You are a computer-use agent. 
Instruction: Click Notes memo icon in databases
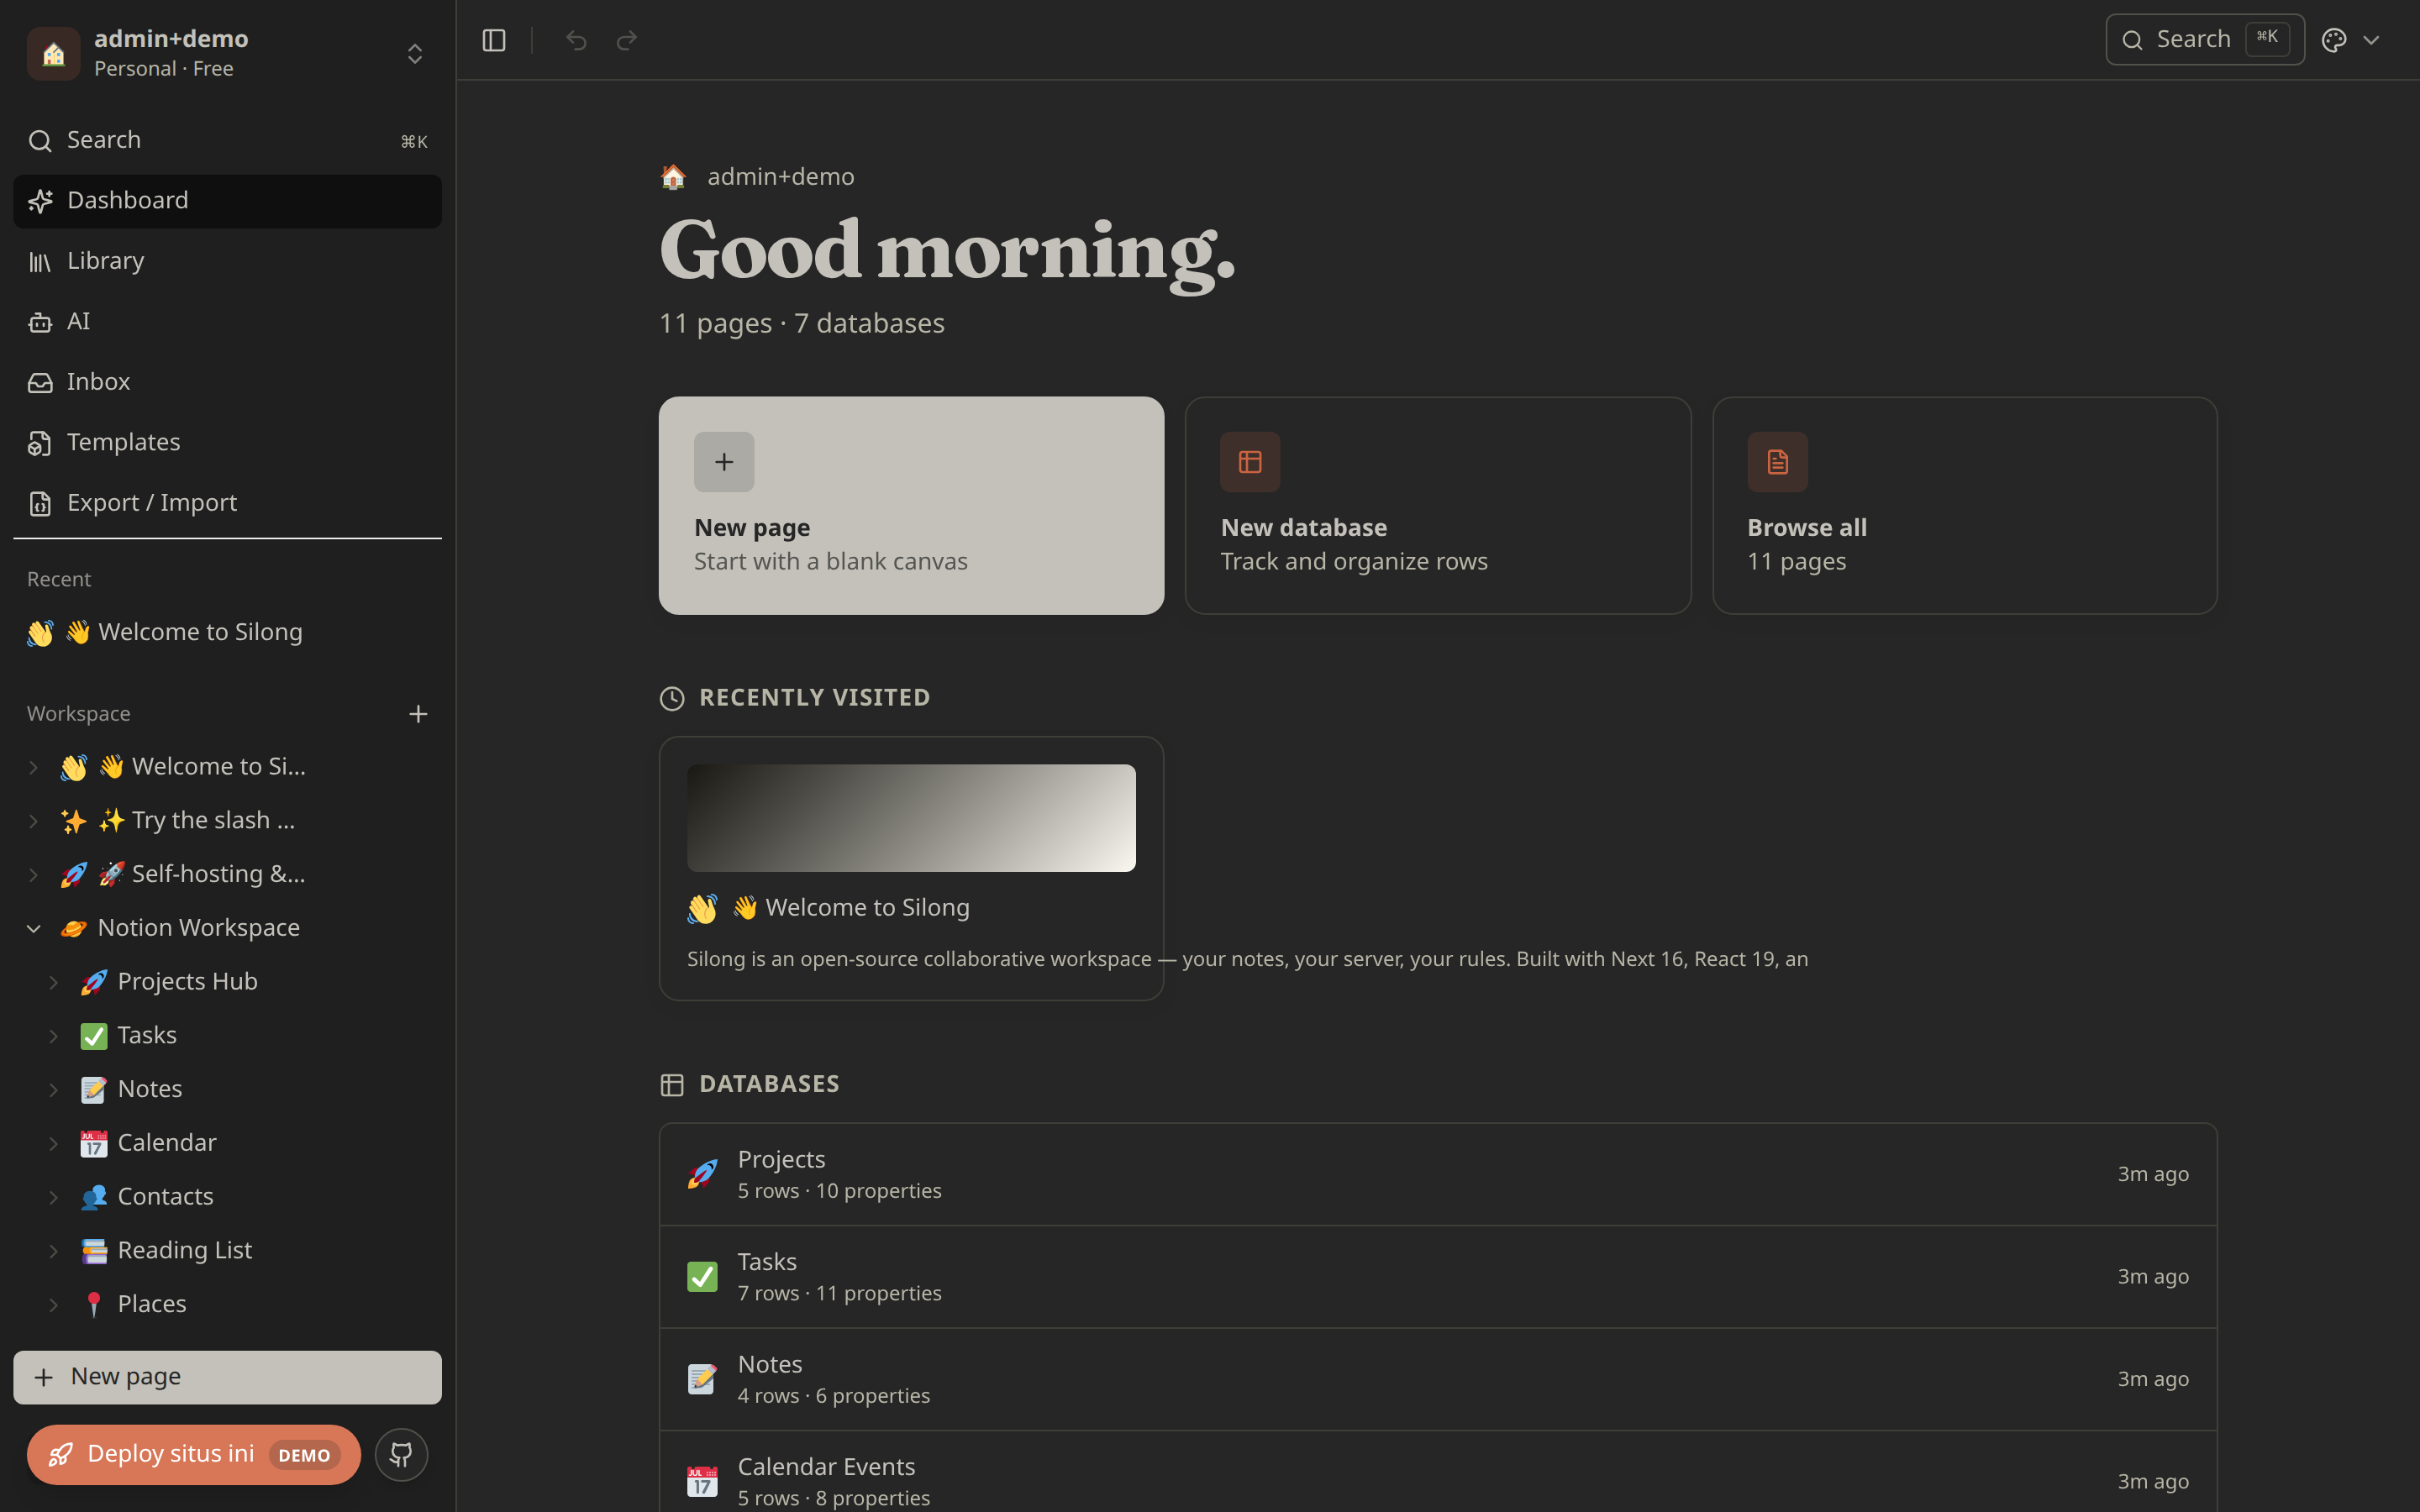[702, 1380]
